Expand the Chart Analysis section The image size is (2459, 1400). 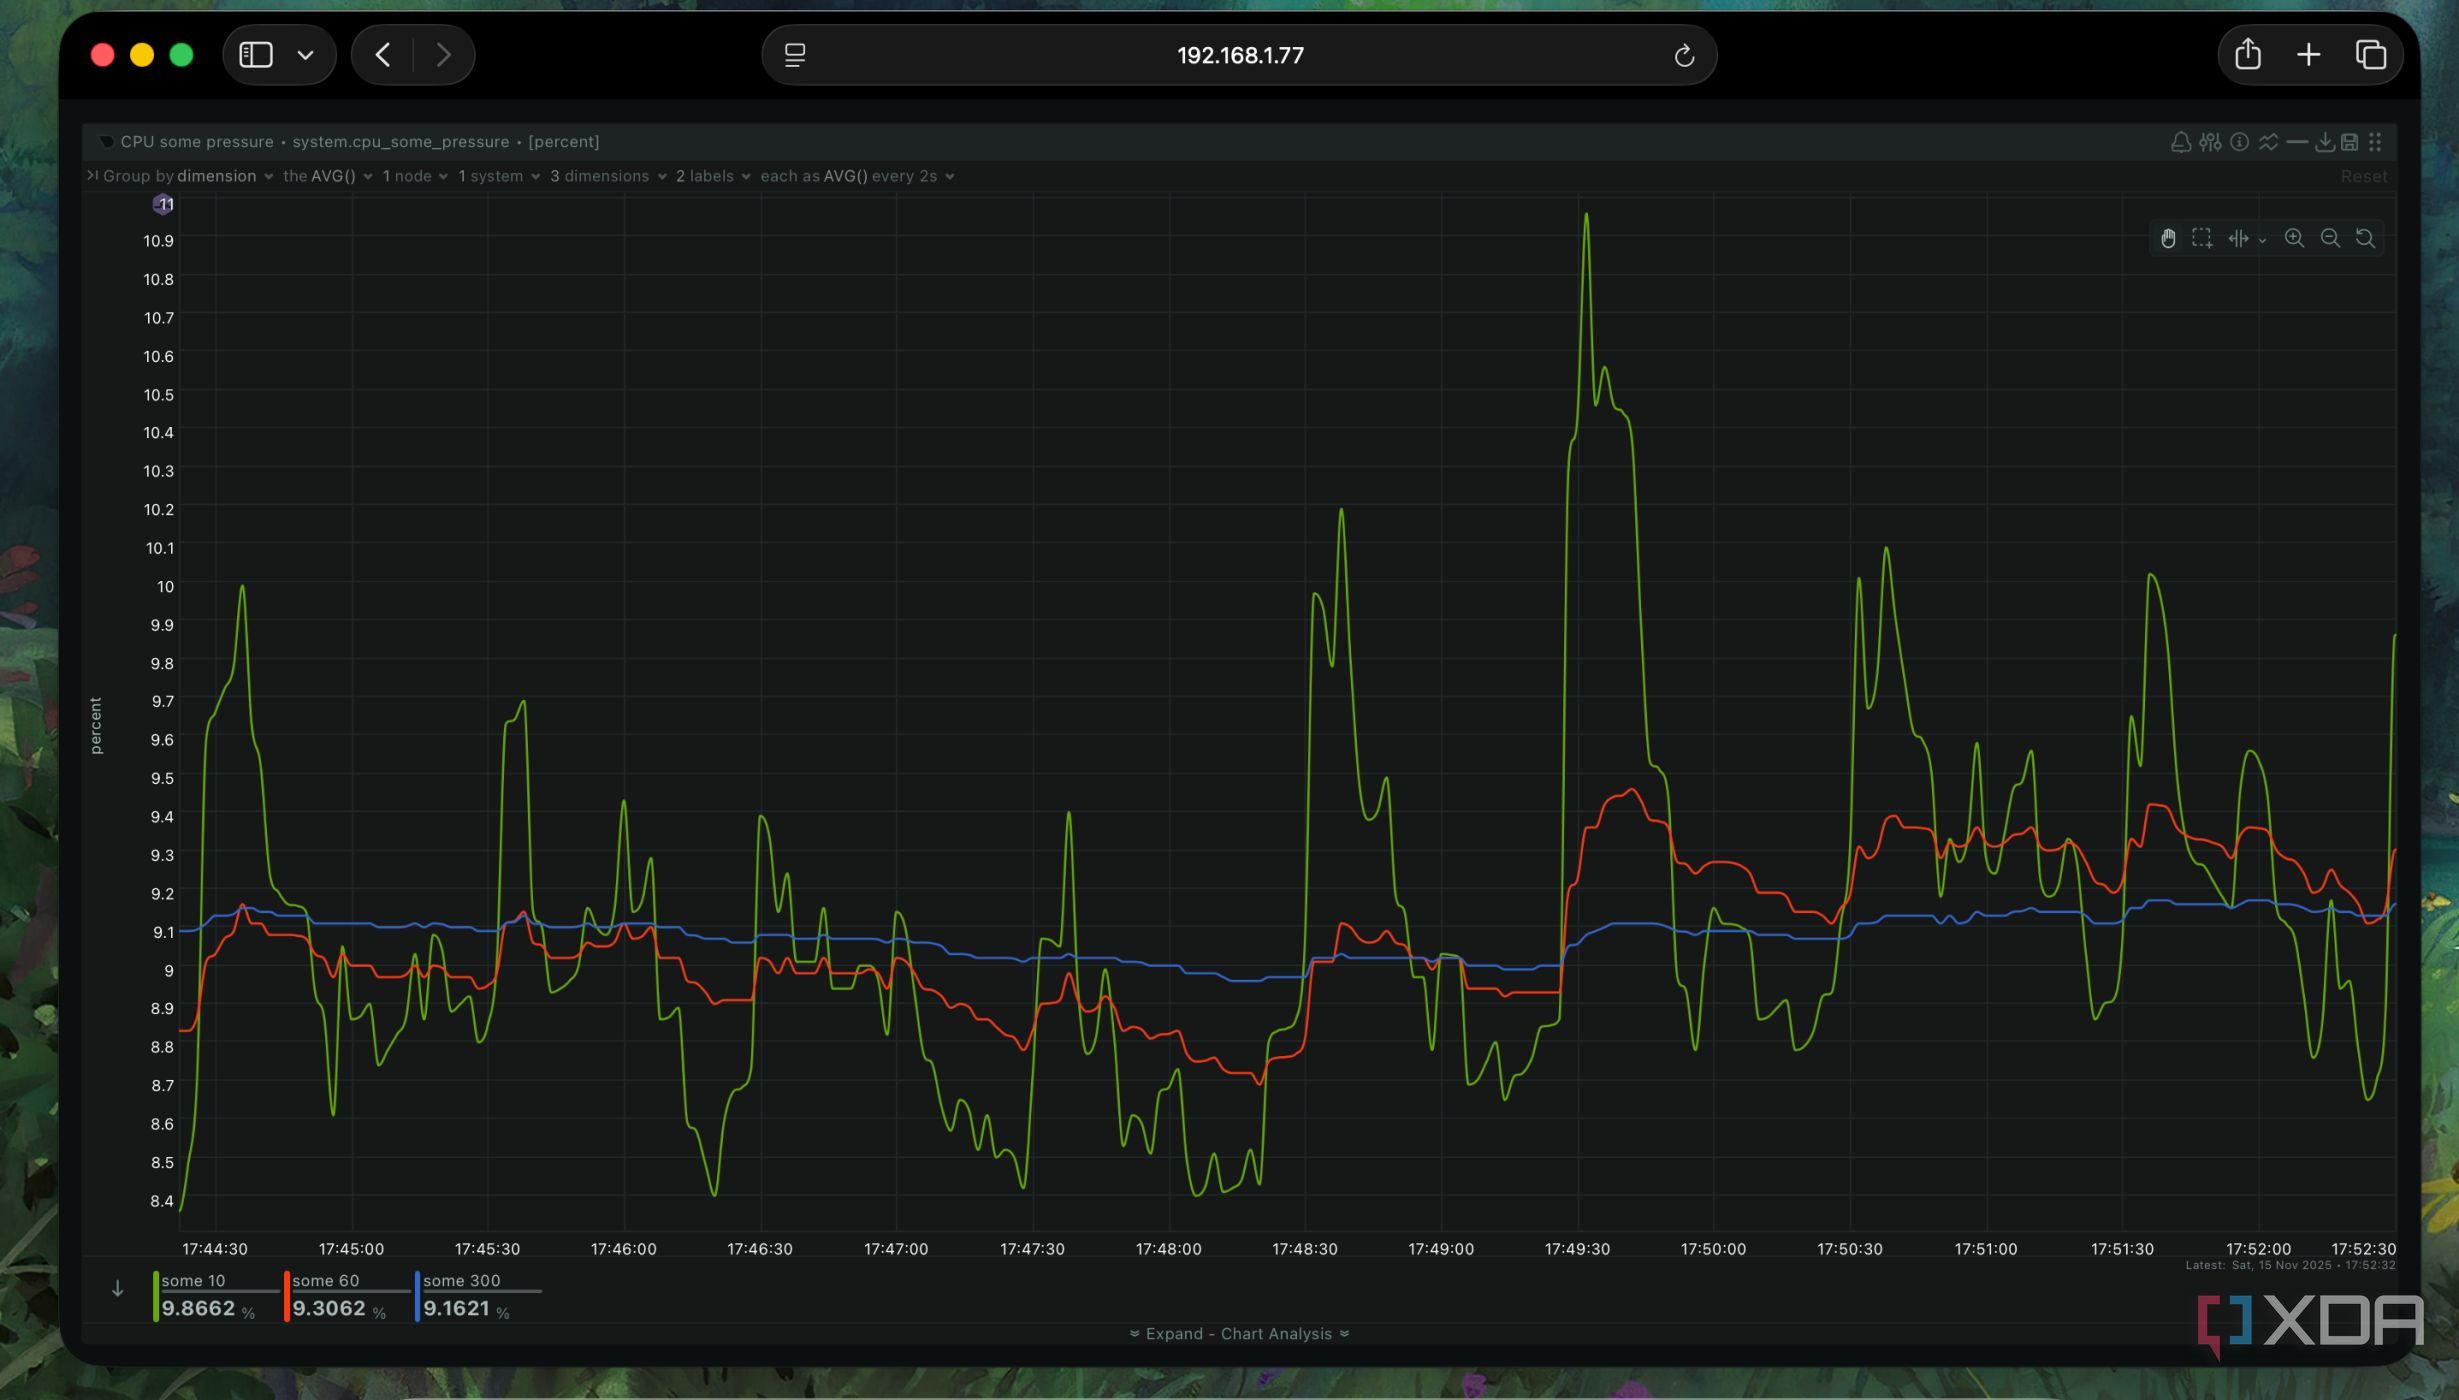pos(1239,1334)
